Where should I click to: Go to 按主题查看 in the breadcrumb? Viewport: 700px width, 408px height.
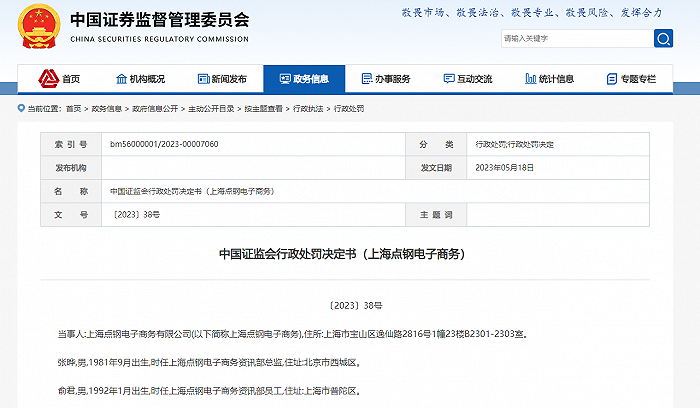point(263,108)
